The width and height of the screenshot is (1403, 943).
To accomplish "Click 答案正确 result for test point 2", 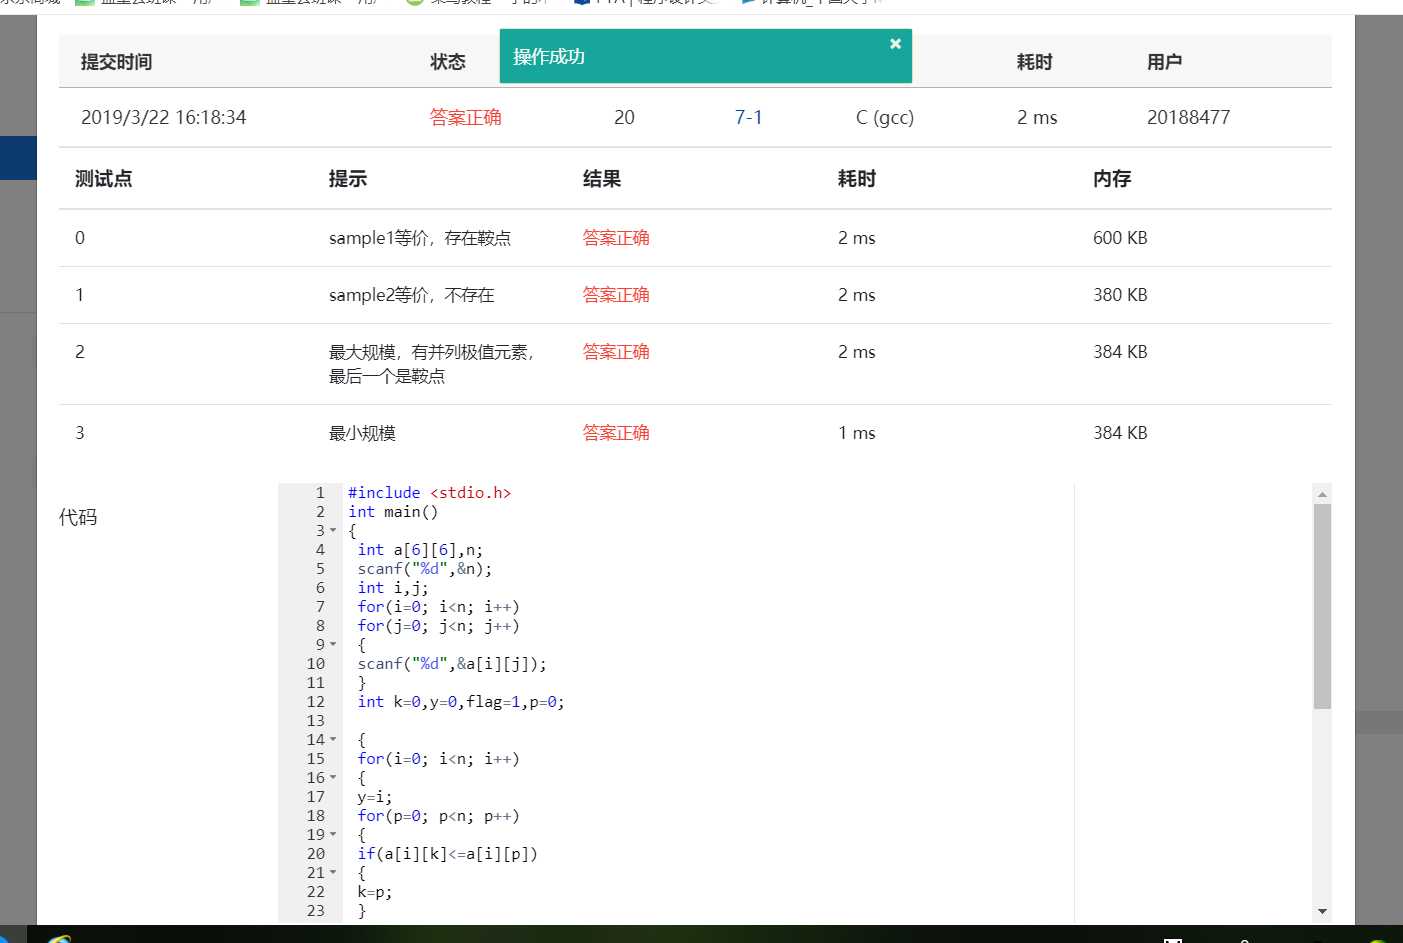I will tap(616, 352).
